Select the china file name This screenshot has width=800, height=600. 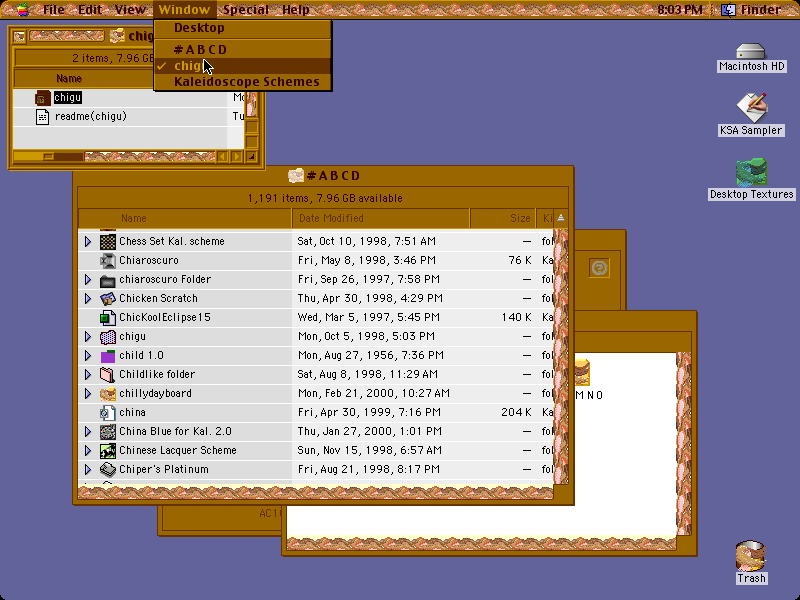(132, 412)
